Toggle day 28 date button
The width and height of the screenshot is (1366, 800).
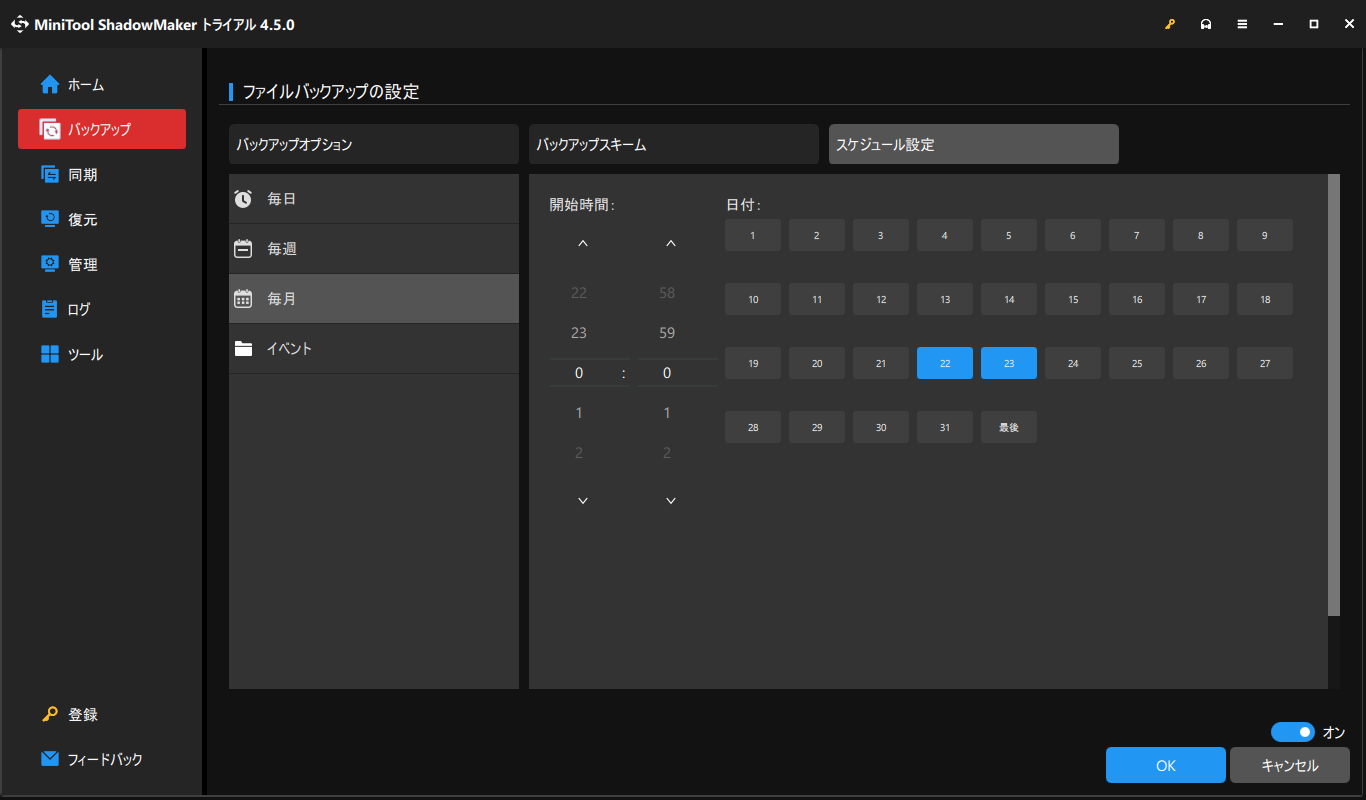(753, 427)
